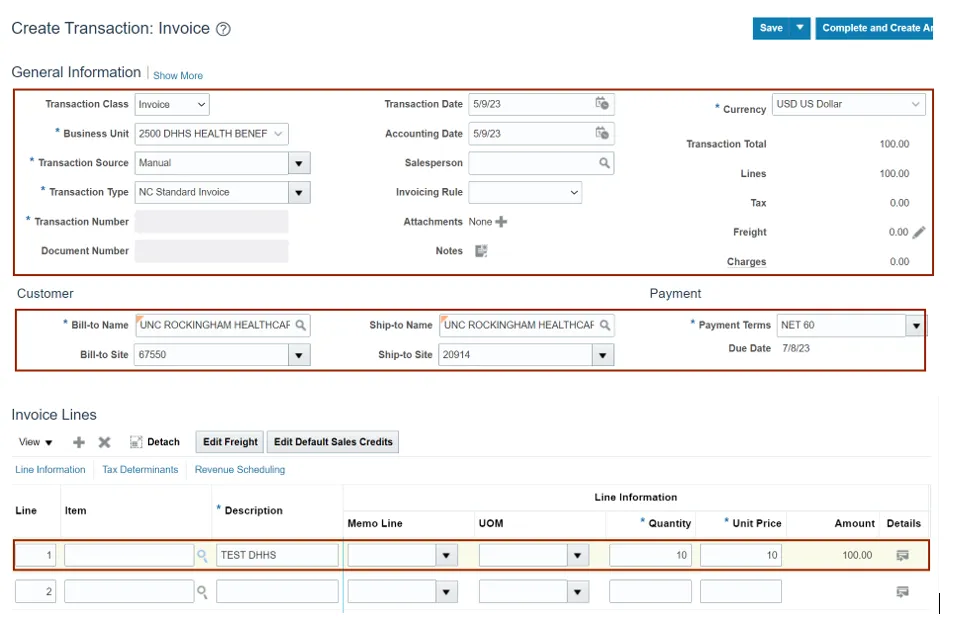The width and height of the screenshot is (973, 636).
Task: Open the Transaction Date calendar picker
Action: (x=602, y=104)
